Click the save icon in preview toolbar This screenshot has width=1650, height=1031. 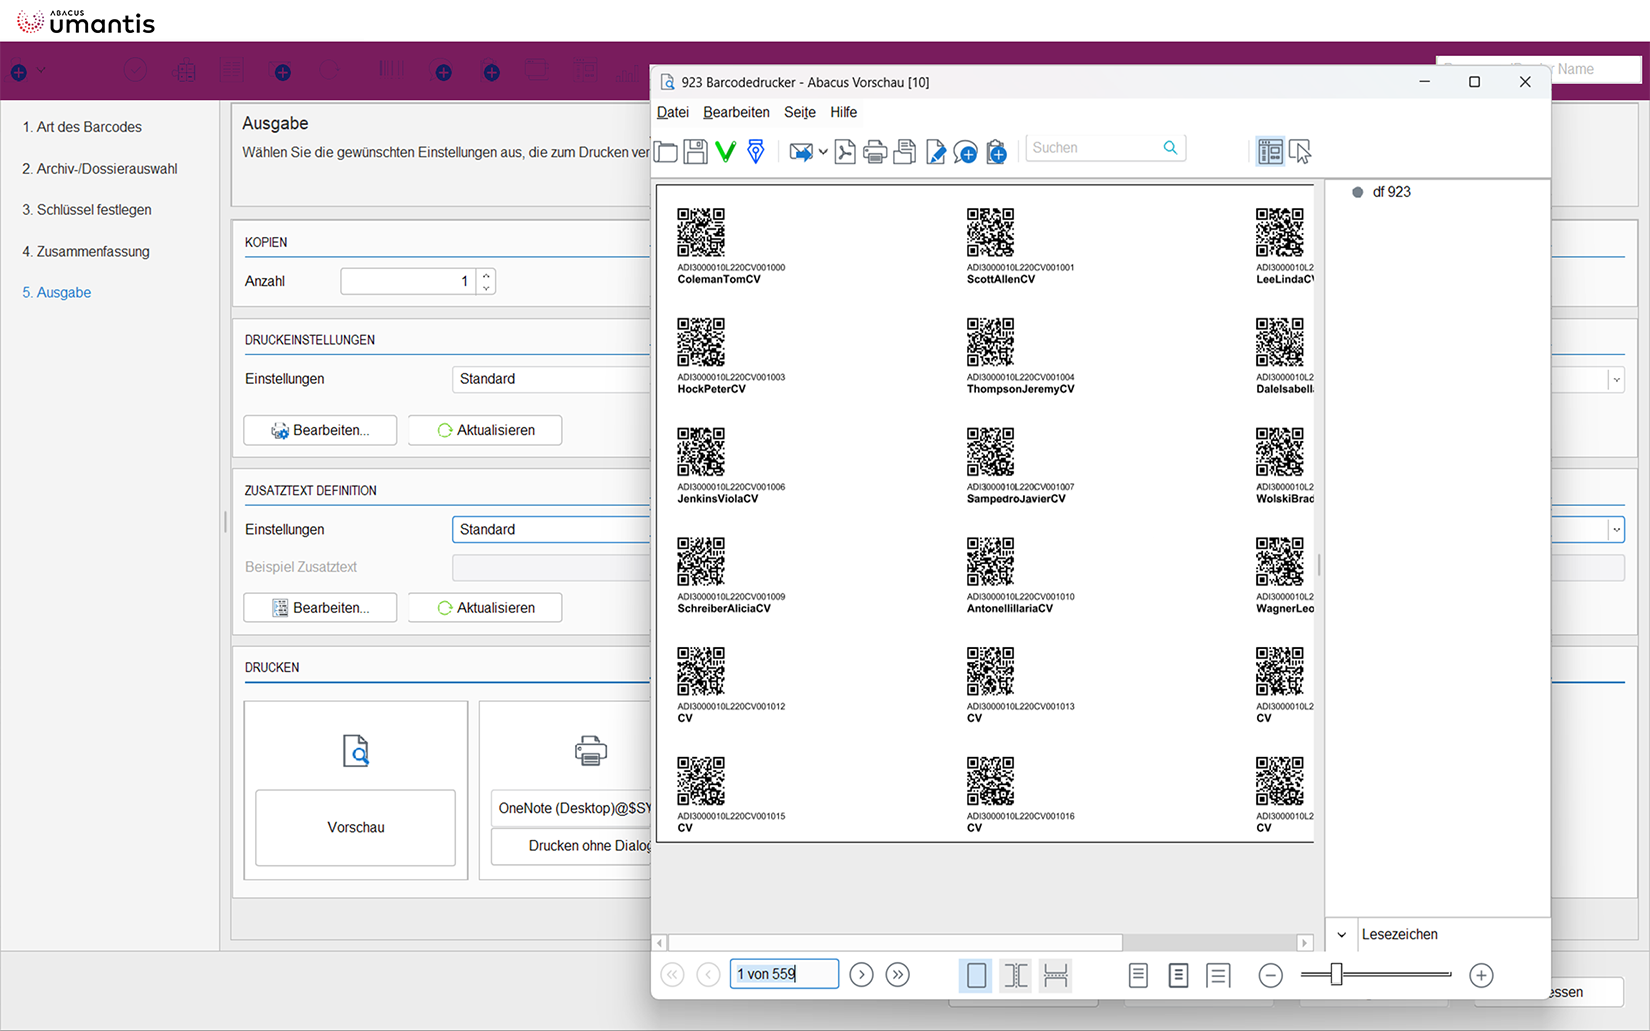pyautogui.click(x=696, y=151)
